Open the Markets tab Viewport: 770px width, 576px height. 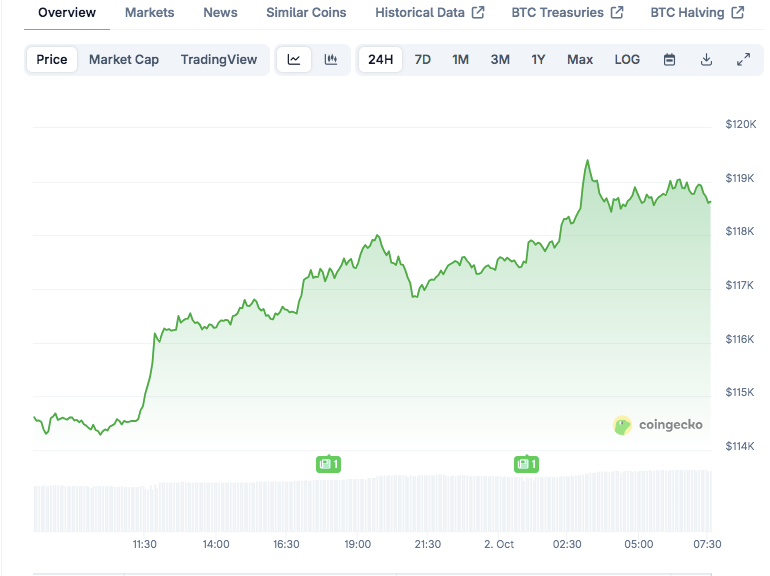[149, 13]
